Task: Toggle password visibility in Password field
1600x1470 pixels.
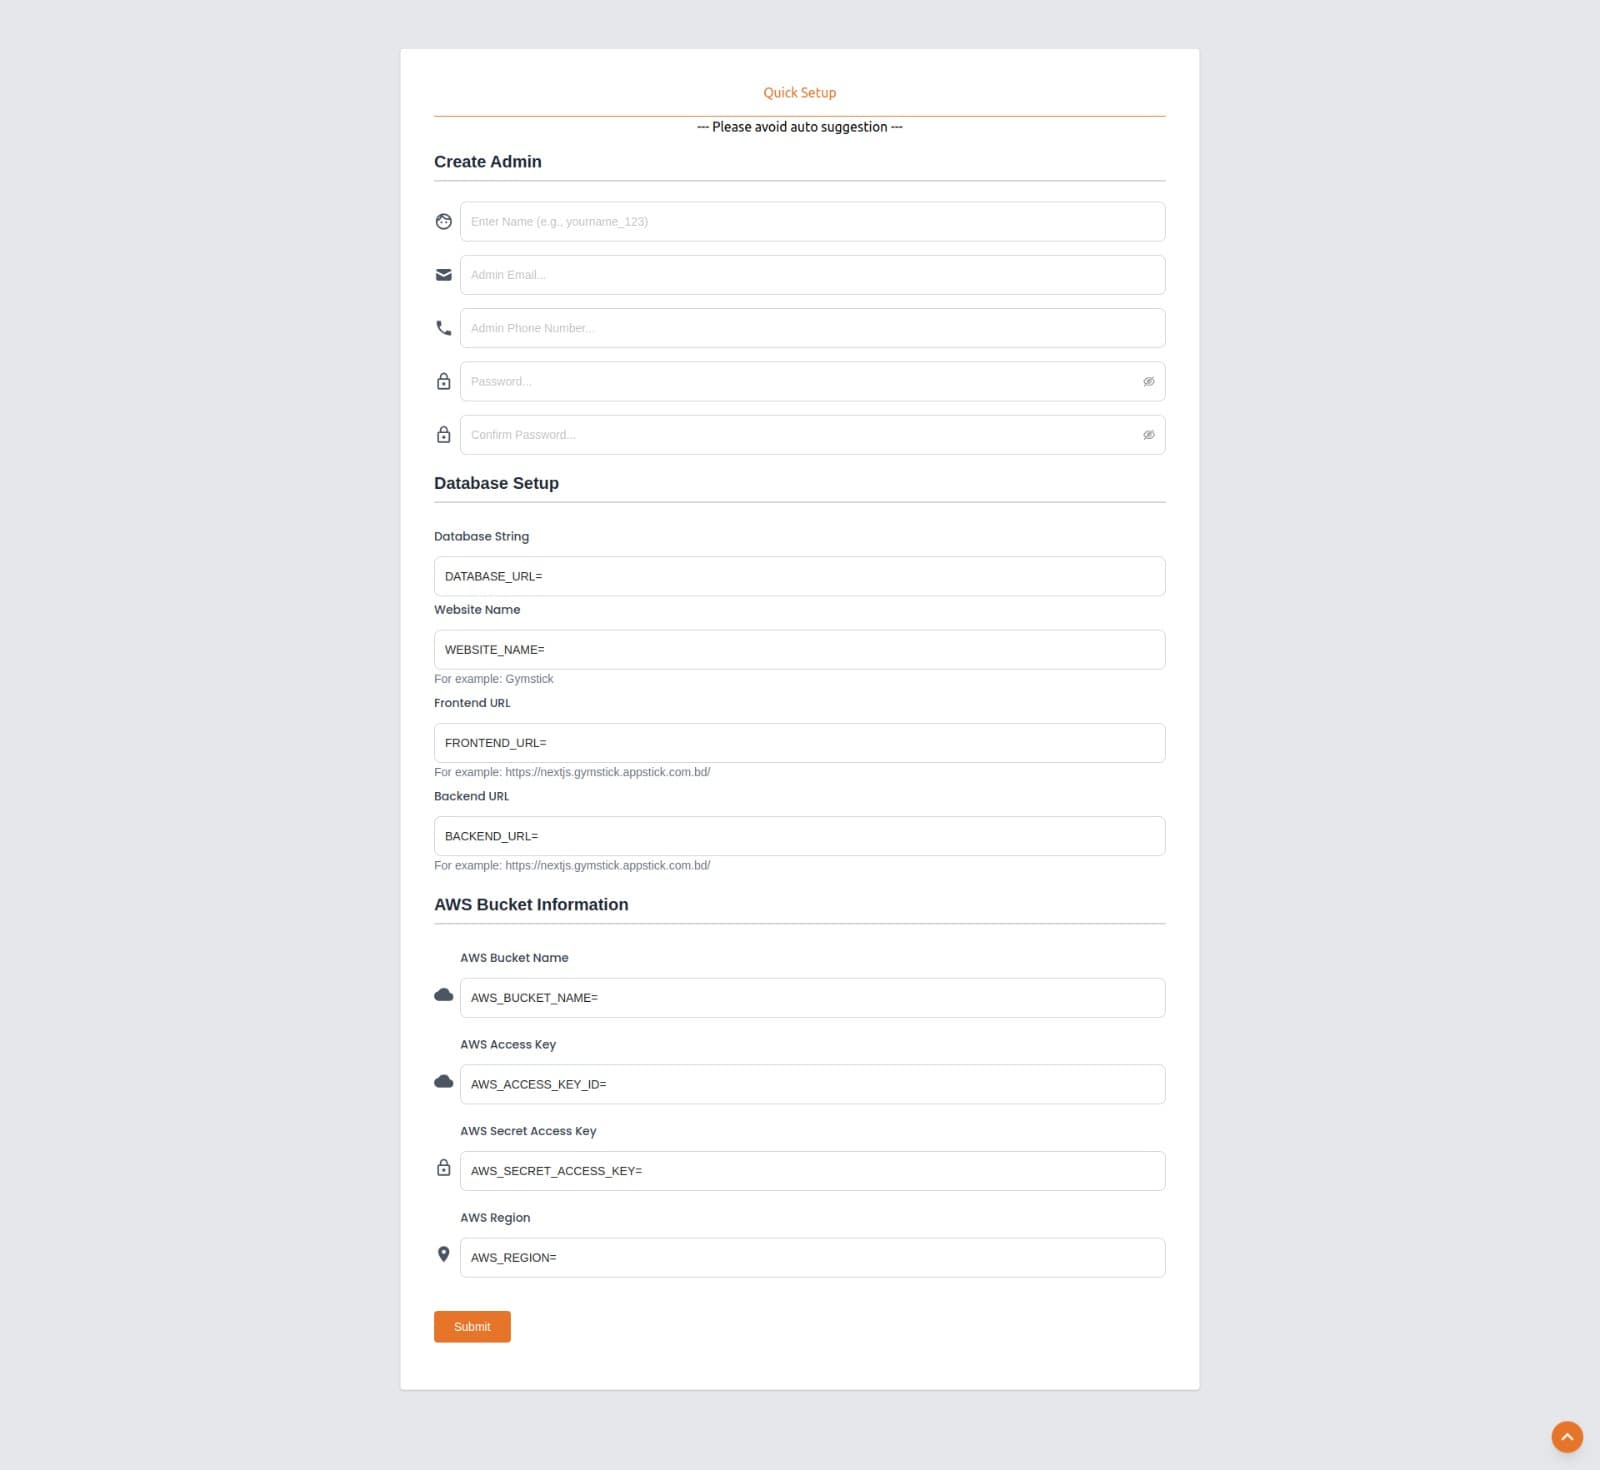Action: 1149,382
